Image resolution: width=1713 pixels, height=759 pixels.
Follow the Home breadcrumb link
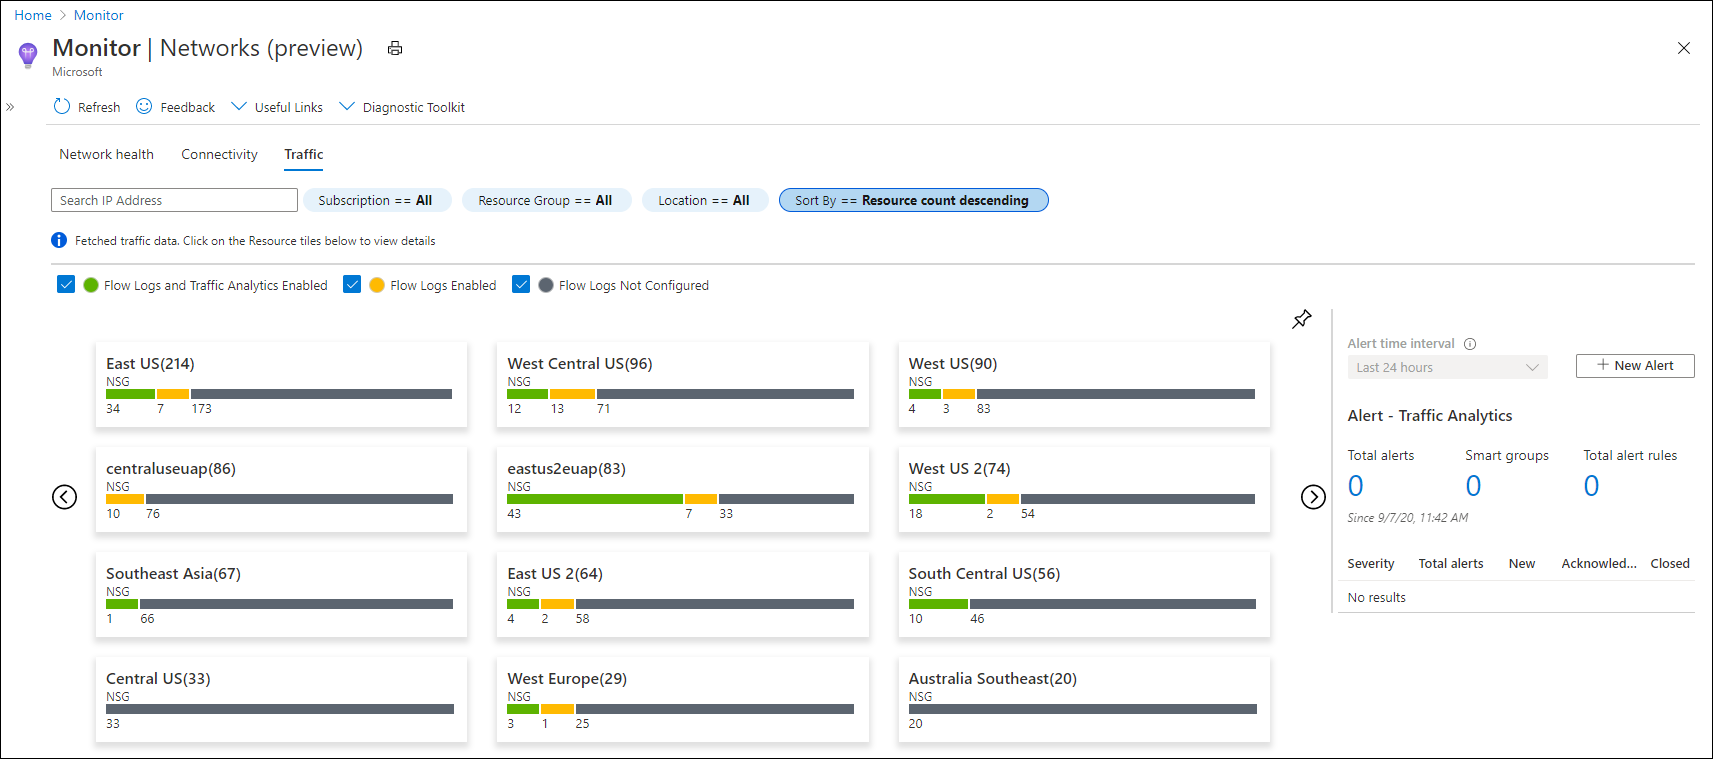click(33, 15)
